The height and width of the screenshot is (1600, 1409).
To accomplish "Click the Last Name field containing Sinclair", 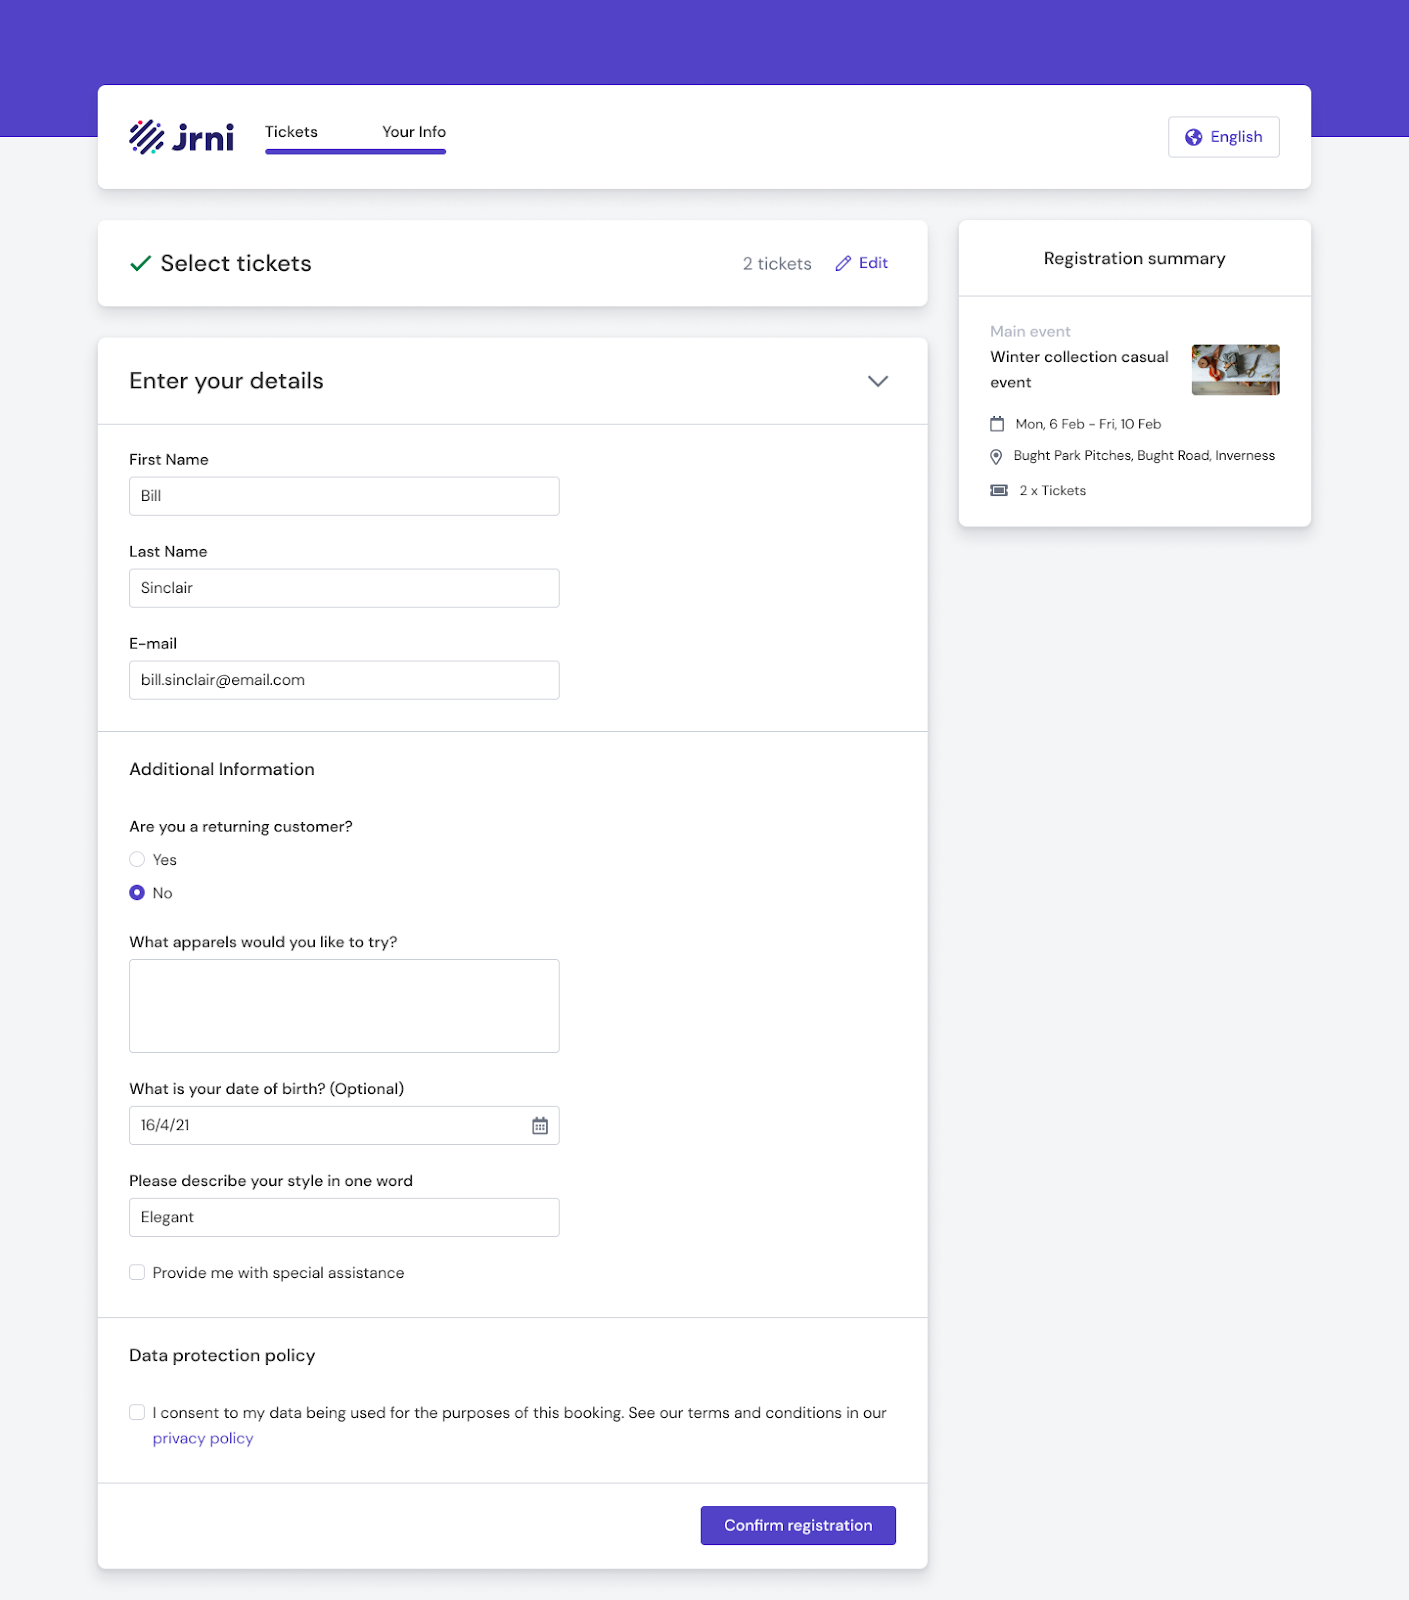I will [x=344, y=588].
